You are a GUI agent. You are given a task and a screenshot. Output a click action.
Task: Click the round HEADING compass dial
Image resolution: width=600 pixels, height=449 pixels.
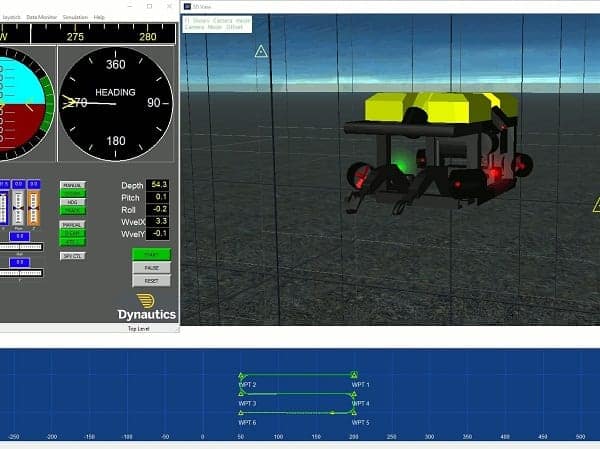(x=116, y=103)
